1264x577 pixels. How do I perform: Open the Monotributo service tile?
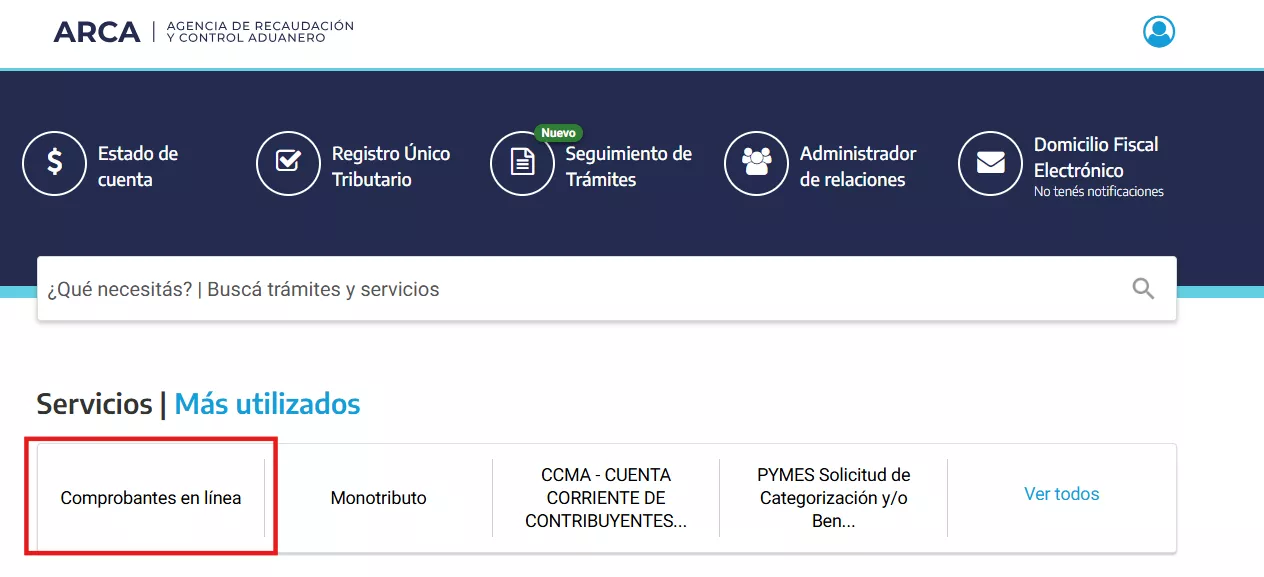tap(377, 497)
